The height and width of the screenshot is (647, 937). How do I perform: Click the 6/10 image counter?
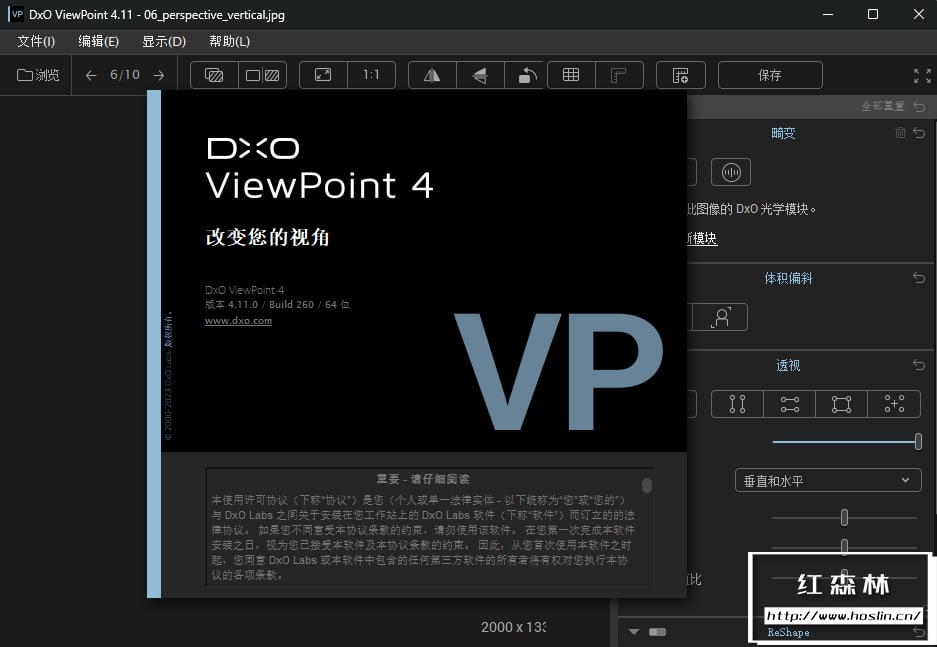click(125, 75)
